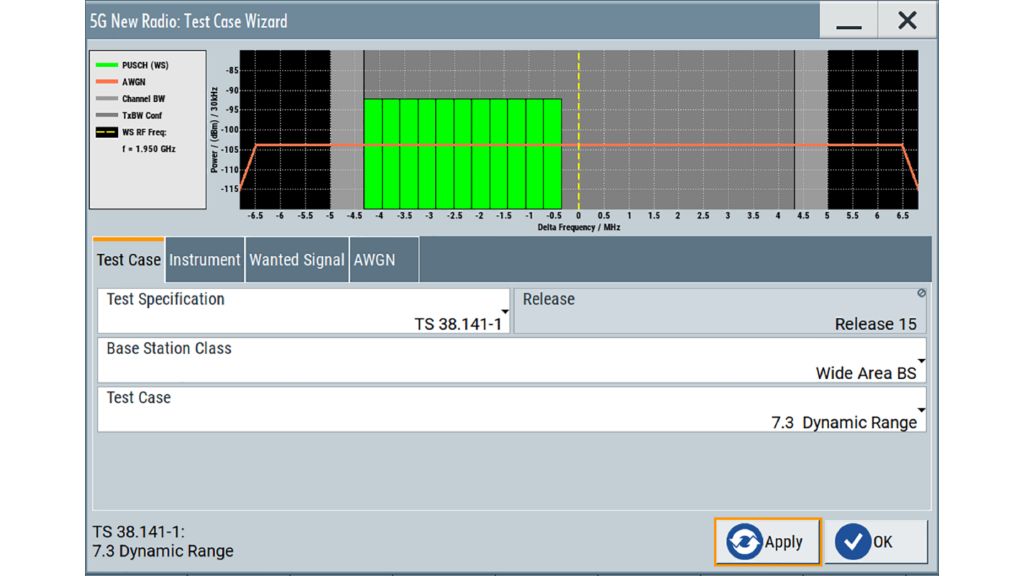Screen dimensions: 1024x576
Task: Select the AWGN tab
Action: pos(374,260)
